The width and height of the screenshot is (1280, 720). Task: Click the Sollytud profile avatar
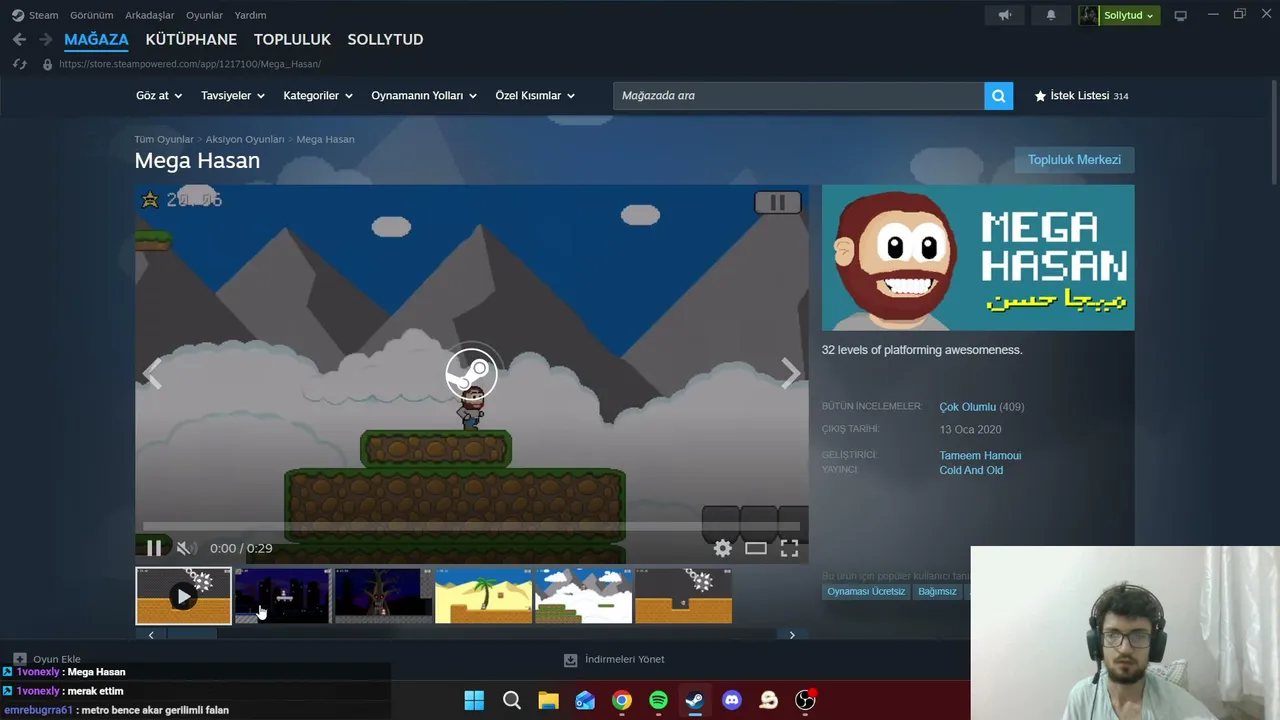(x=1088, y=15)
